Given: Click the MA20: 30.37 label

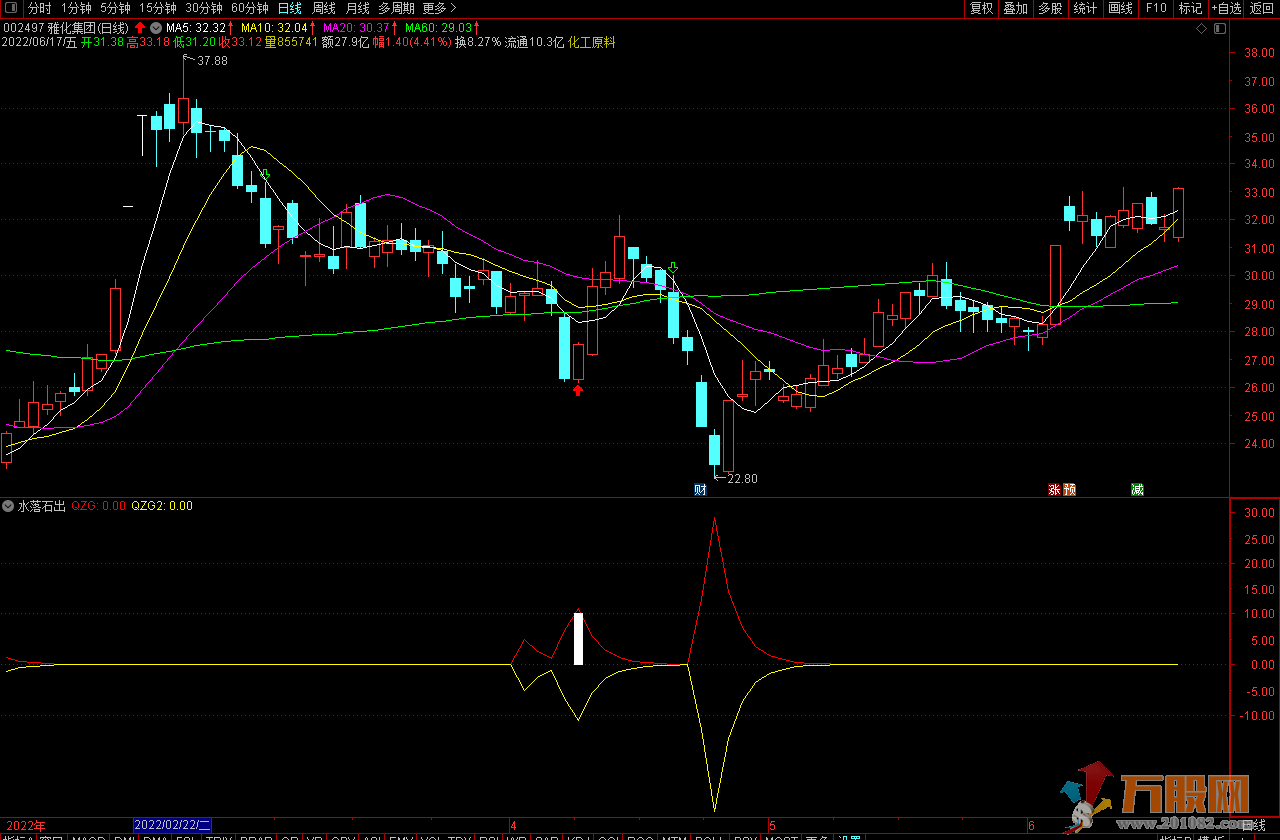Looking at the screenshot, I should [x=356, y=27].
